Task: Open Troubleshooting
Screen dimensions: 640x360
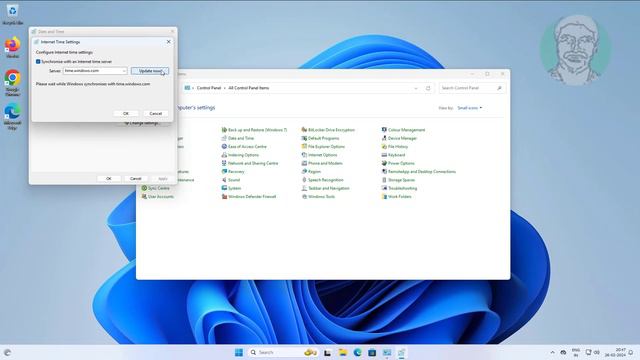Action: (x=399, y=188)
